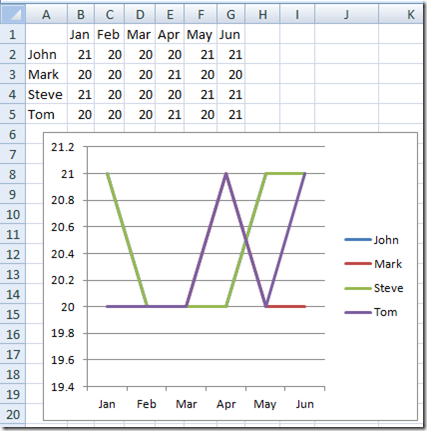
Task: Click the Mark legend entry
Action: [373, 264]
